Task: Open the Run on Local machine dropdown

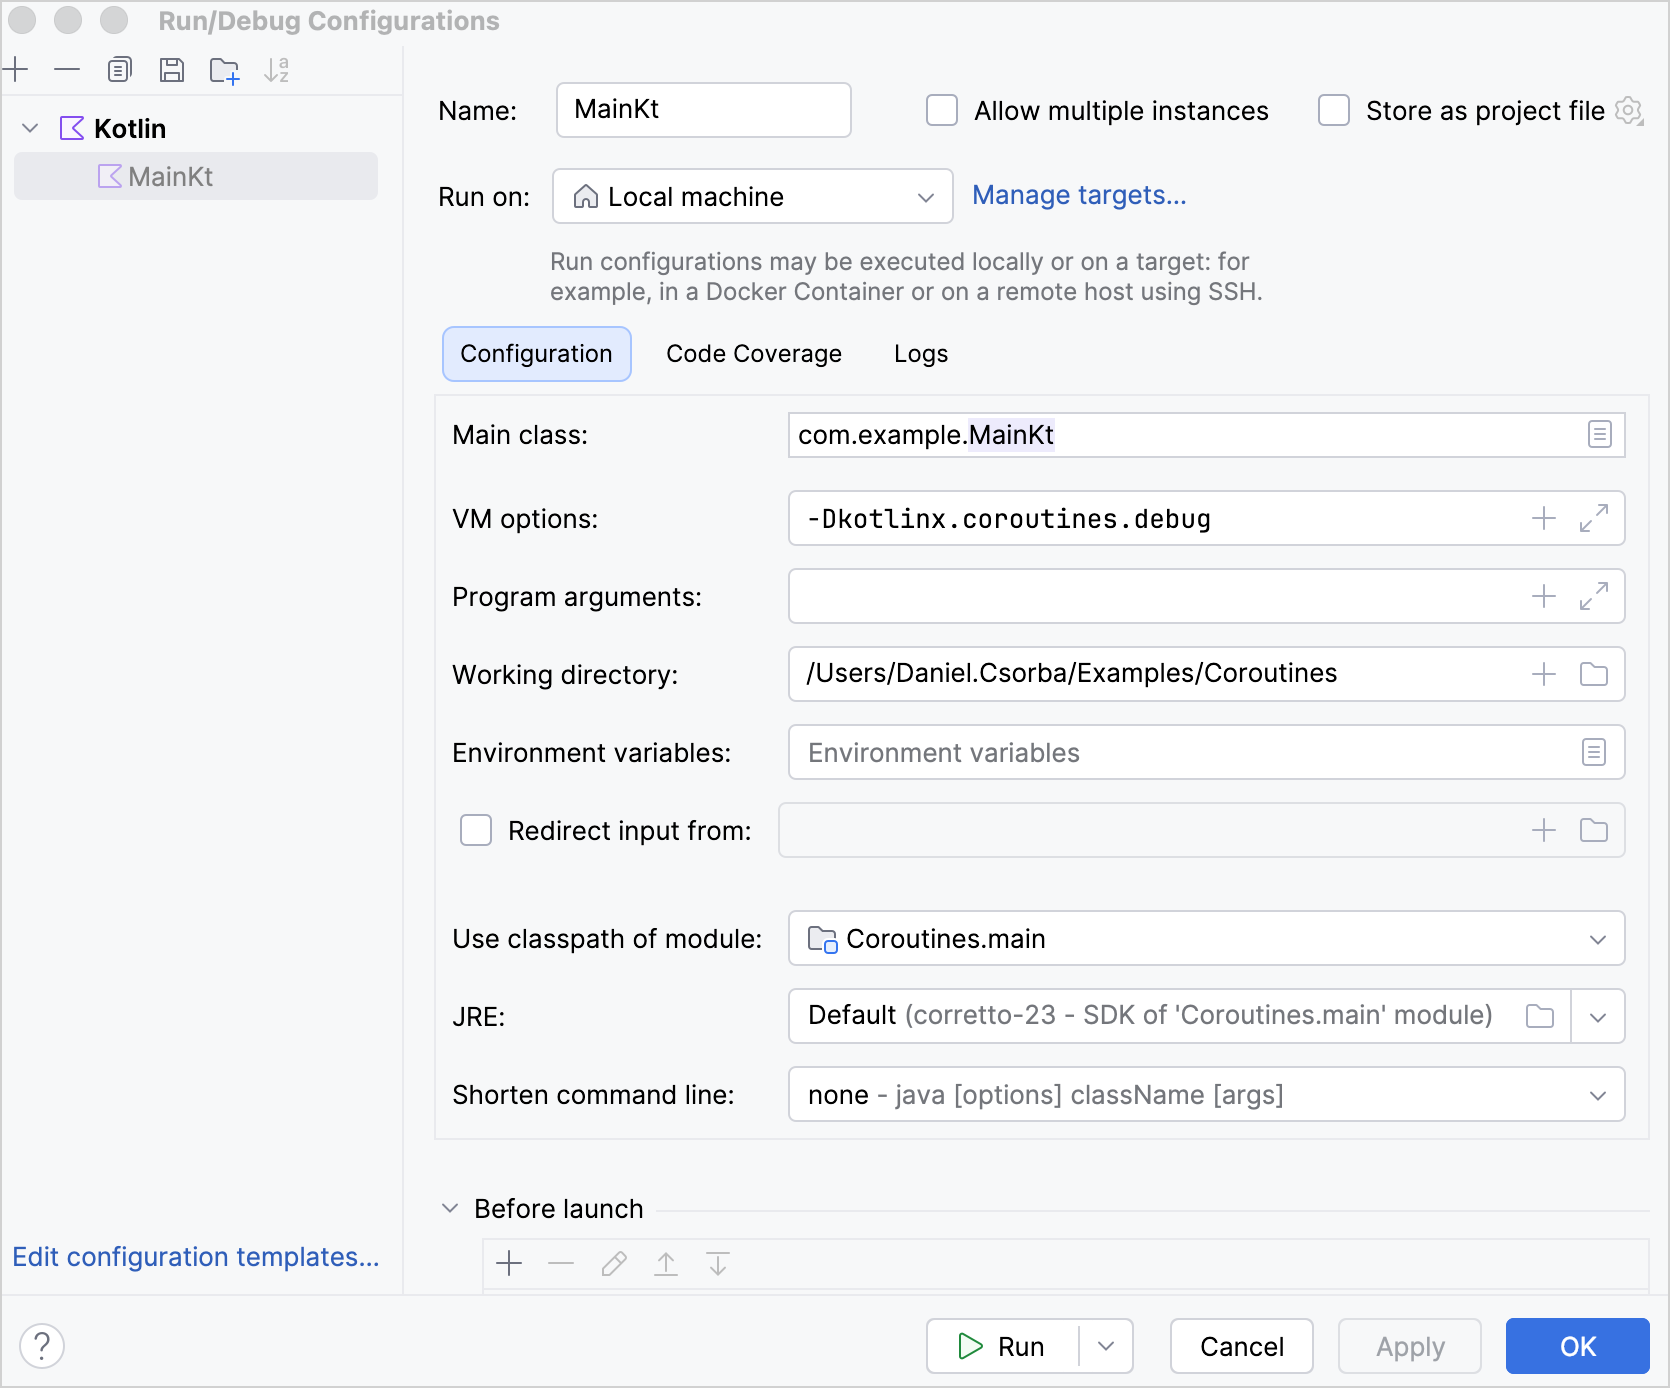Action: pyautogui.click(x=753, y=196)
